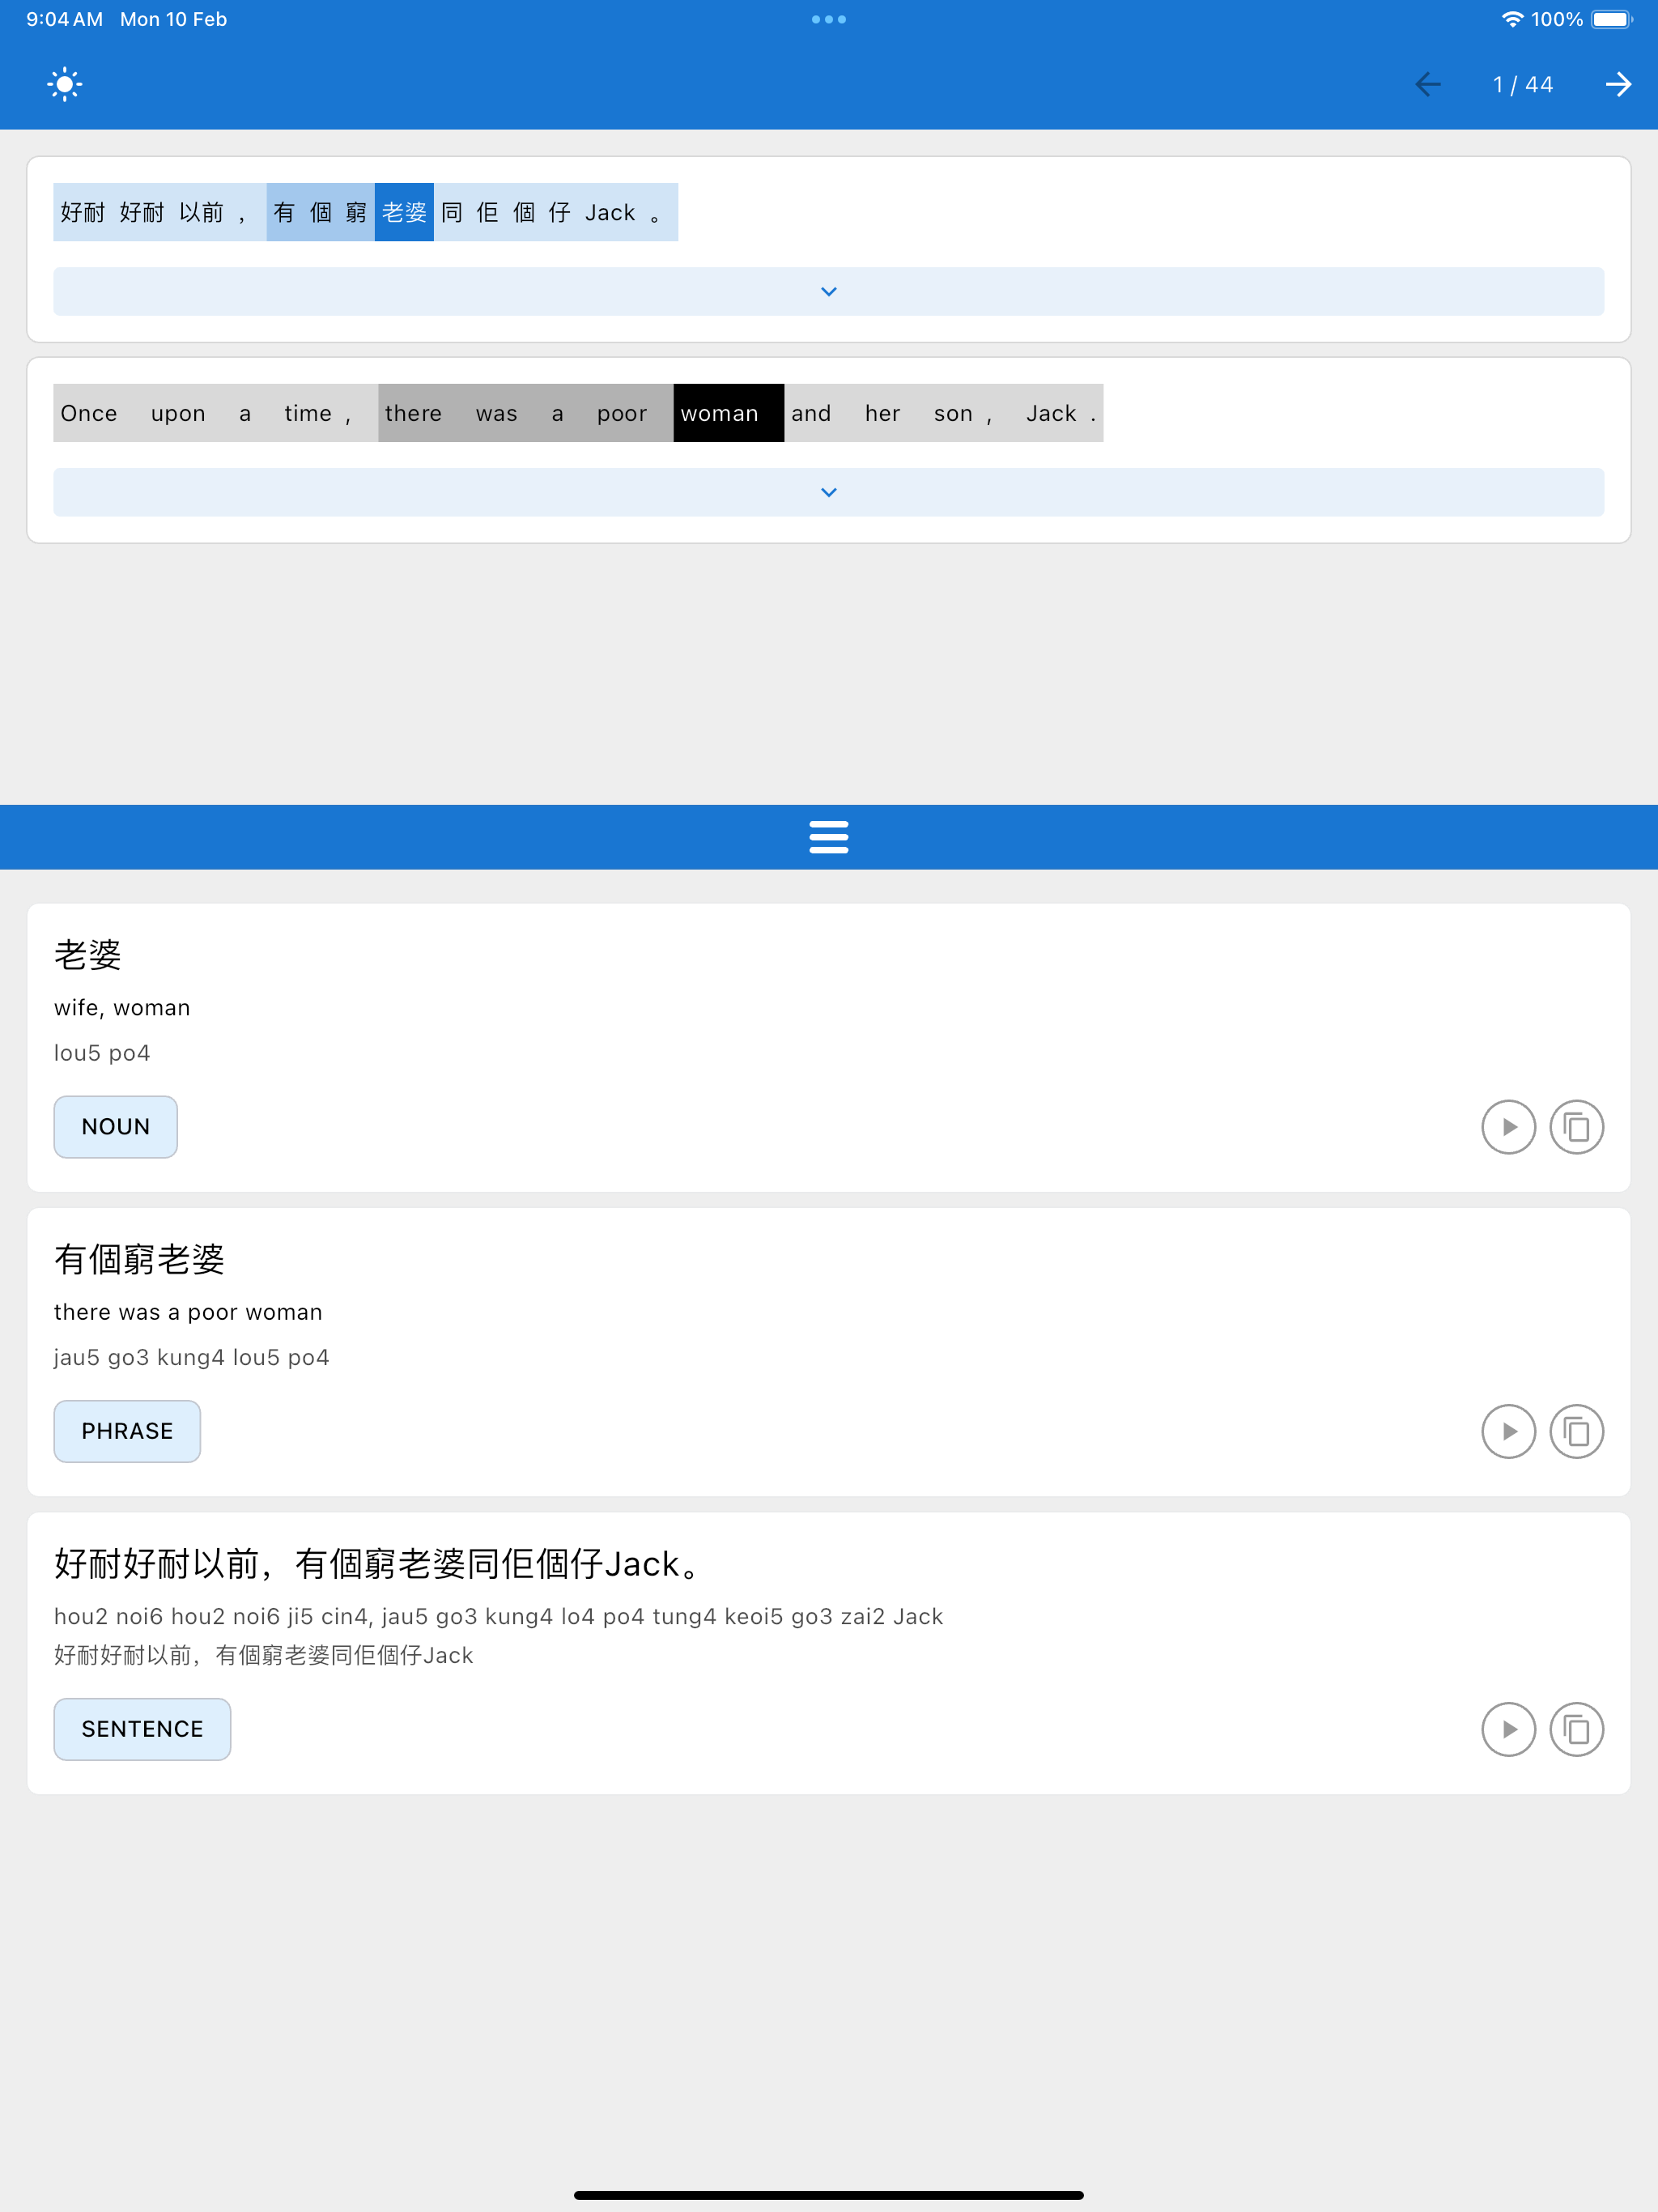Select the word 窮 in Cantonese sentence
Screen dimensions: 1658x2212
coord(357,212)
